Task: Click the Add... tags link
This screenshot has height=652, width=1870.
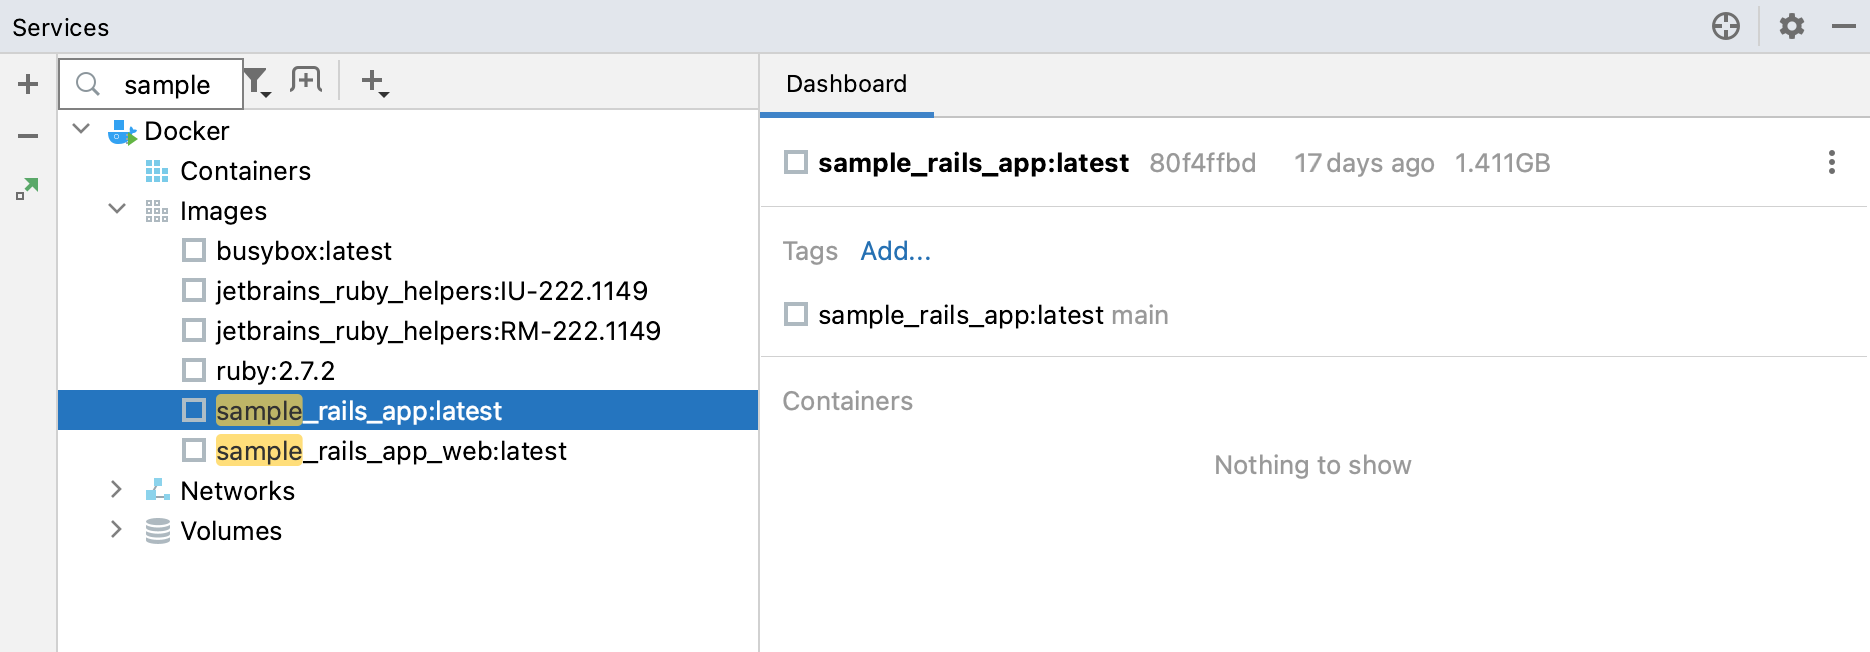Action: point(895,252)
